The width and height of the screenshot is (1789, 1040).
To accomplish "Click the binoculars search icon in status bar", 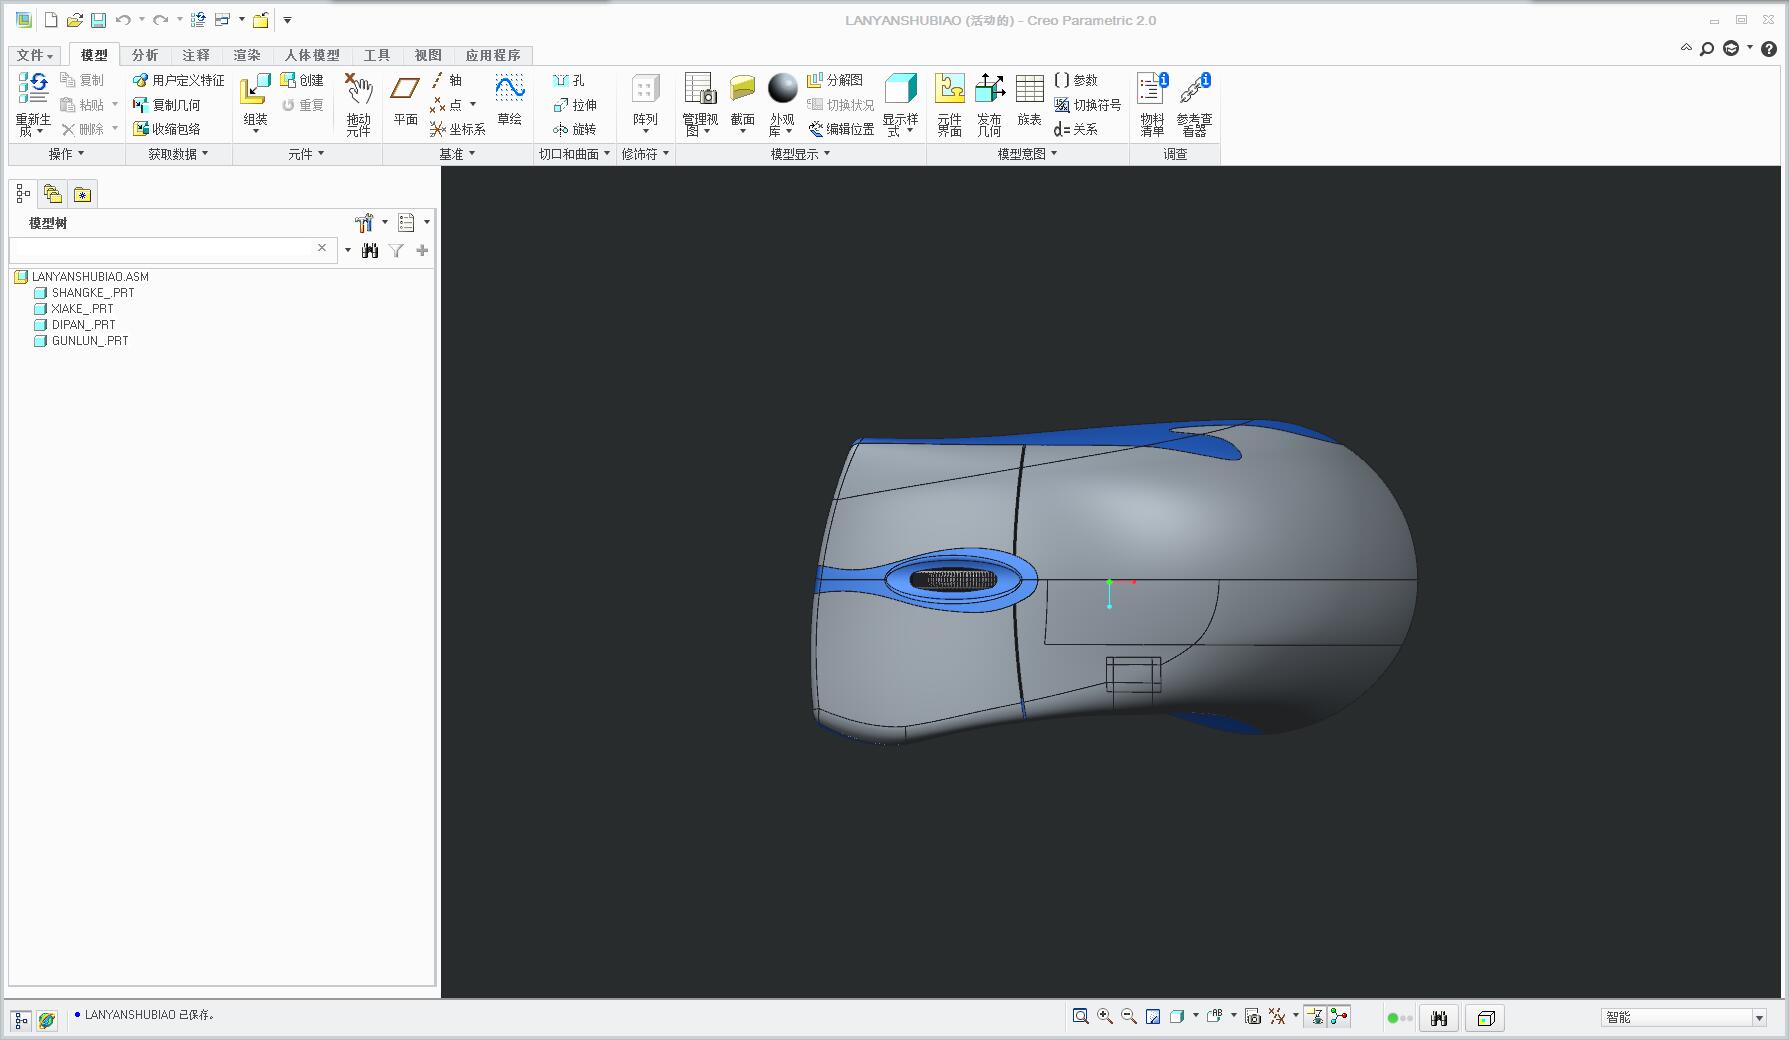I will click(1438, 1018).
